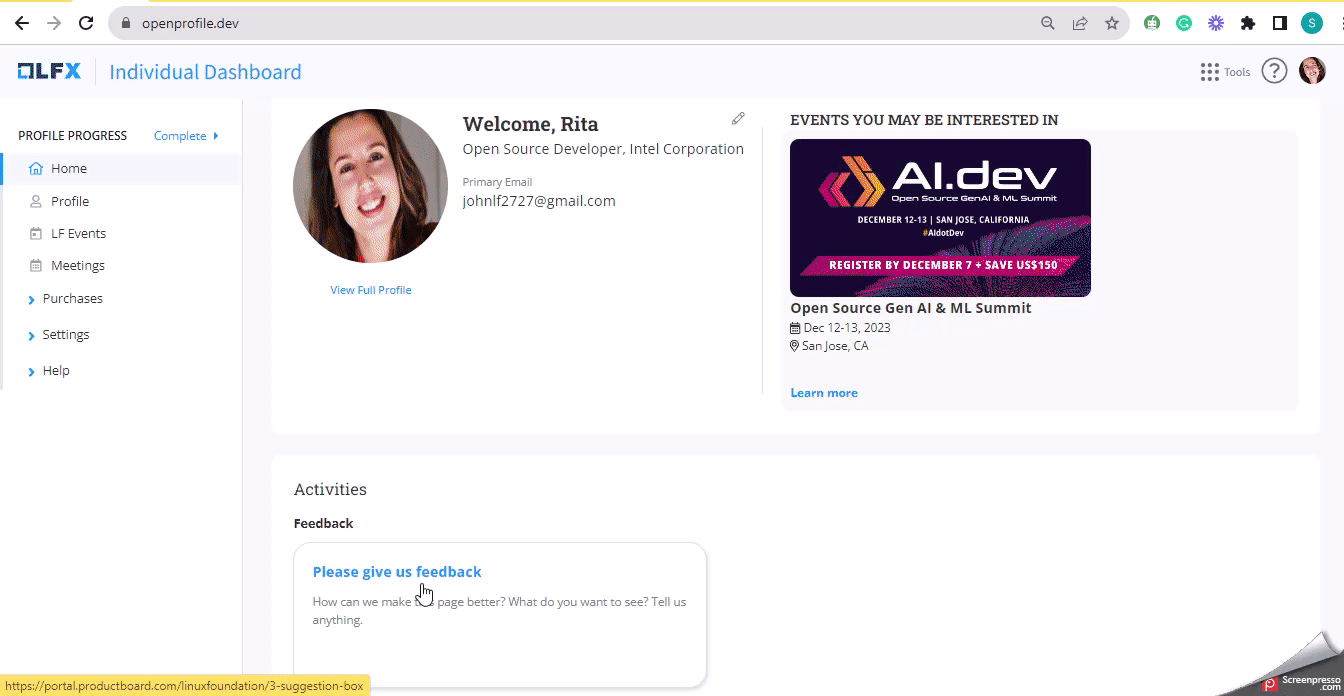1344x696 pixels.
Task: Click the LFX logo
Action: click(49, 71)
